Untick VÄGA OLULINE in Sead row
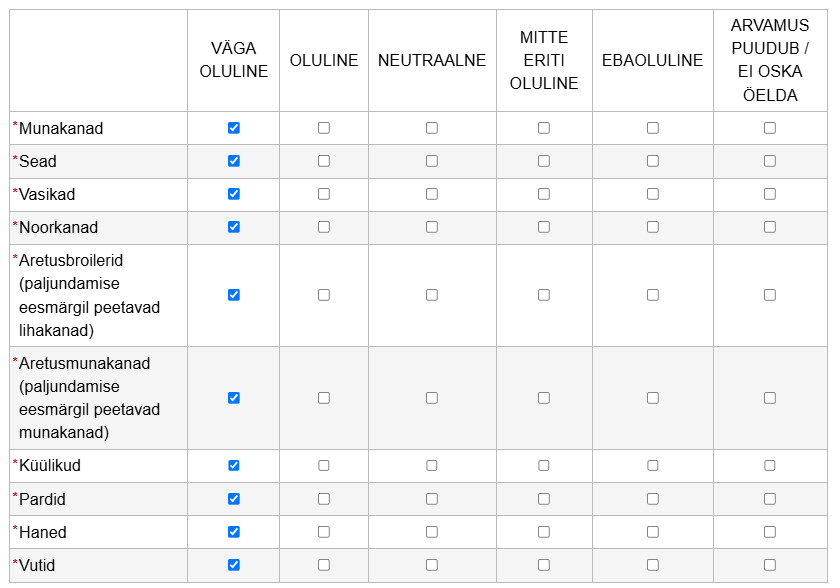 click(x=234, y=161)
